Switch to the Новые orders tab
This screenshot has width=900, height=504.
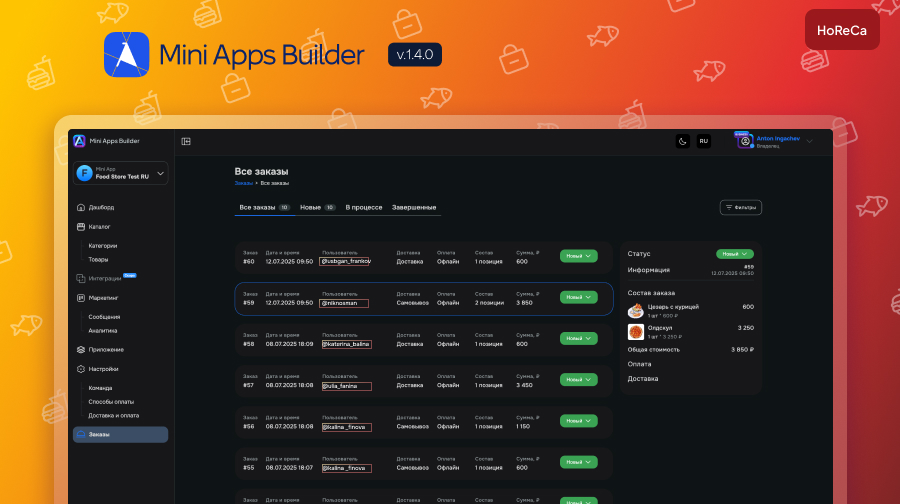317,207
